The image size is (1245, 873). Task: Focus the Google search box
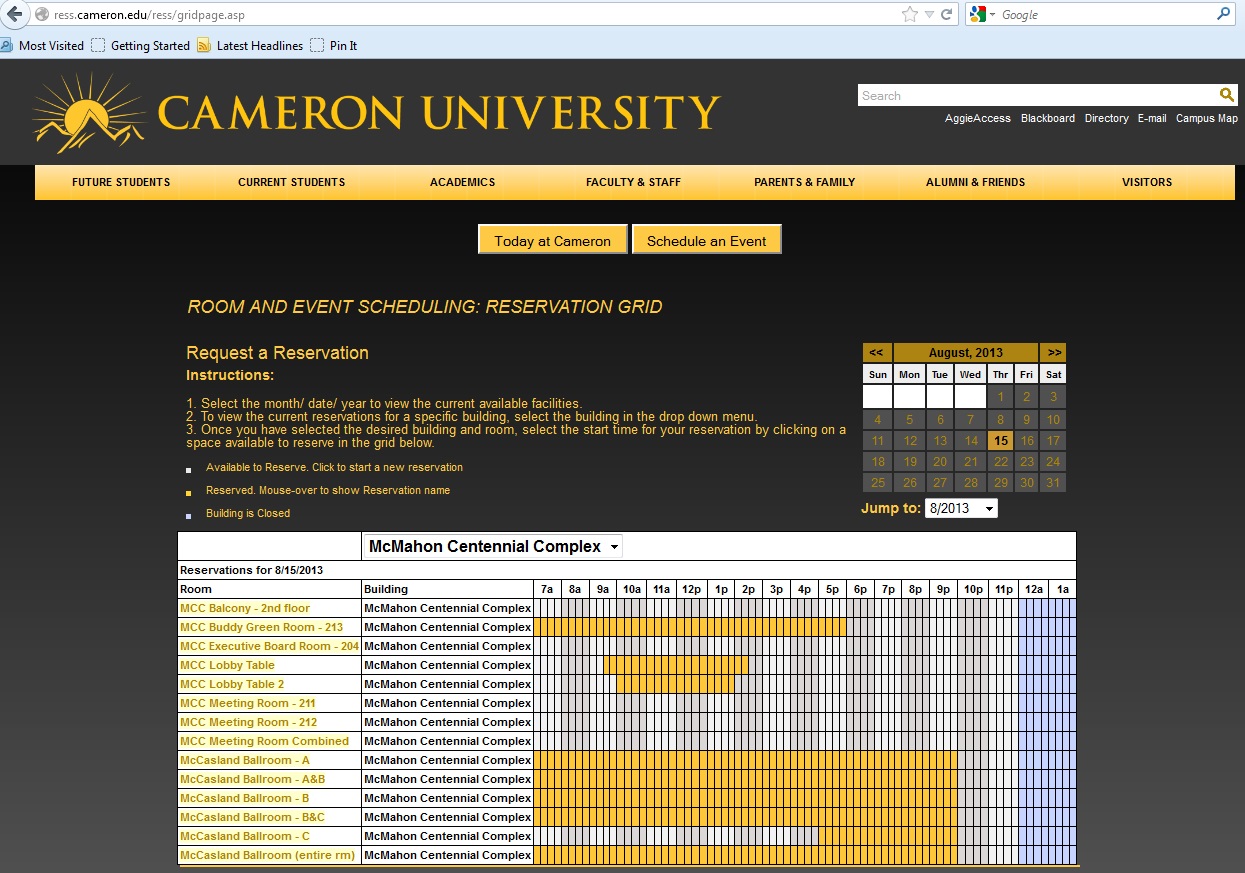[x=1105, y=15]
